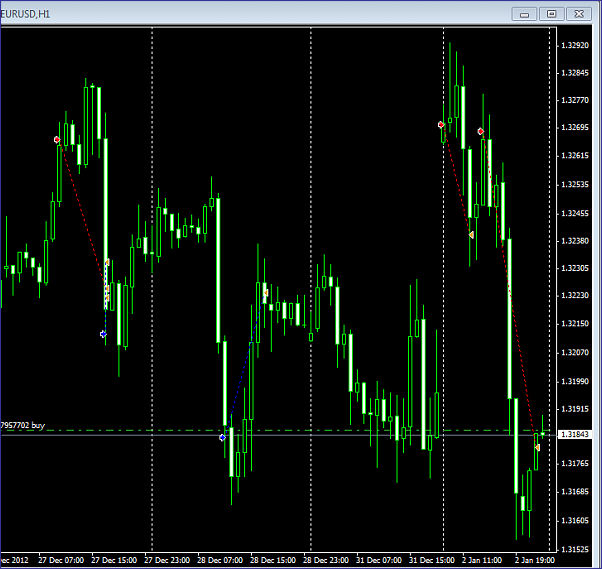Click time axis label 28 Dec 15:00
This screenshot has width=602, height=569.
(x=273, y=560)
